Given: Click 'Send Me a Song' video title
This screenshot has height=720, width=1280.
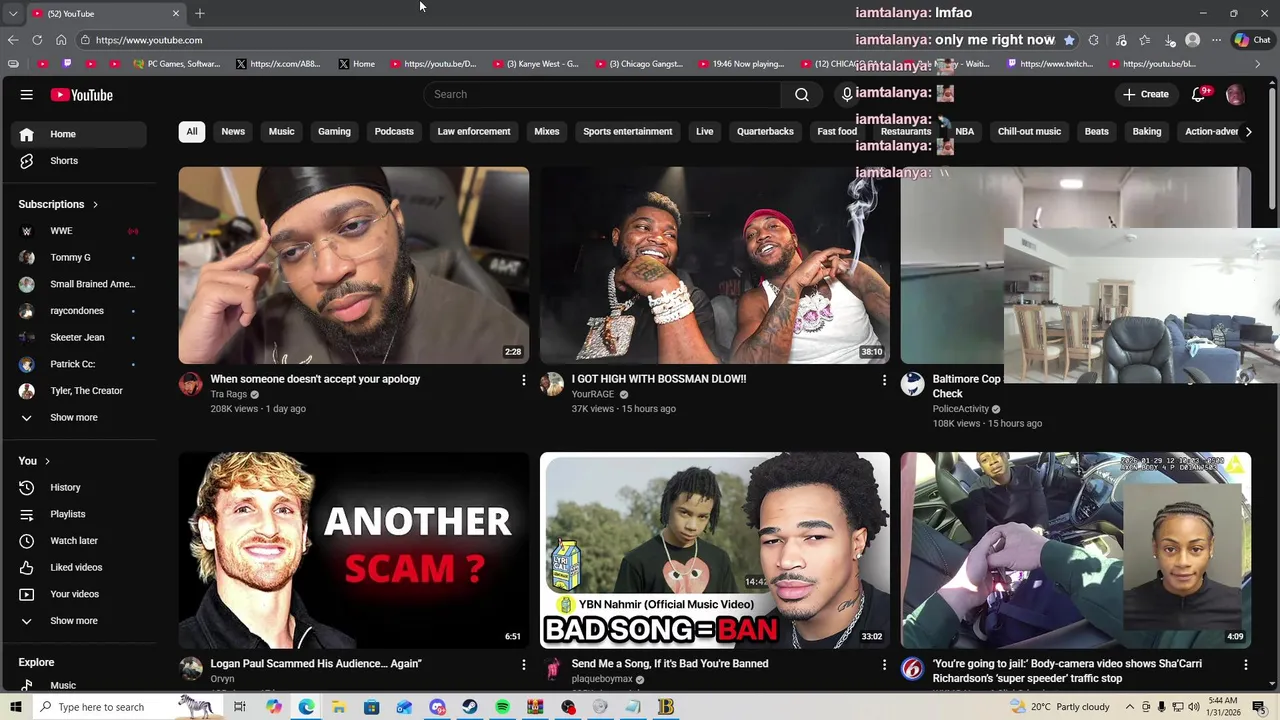Looking at the screenshot, I should [x=670, y=664].
